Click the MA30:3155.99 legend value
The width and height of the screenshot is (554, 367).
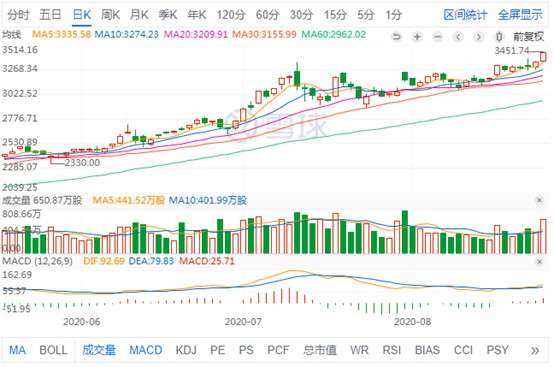click(x=264, y=35)
